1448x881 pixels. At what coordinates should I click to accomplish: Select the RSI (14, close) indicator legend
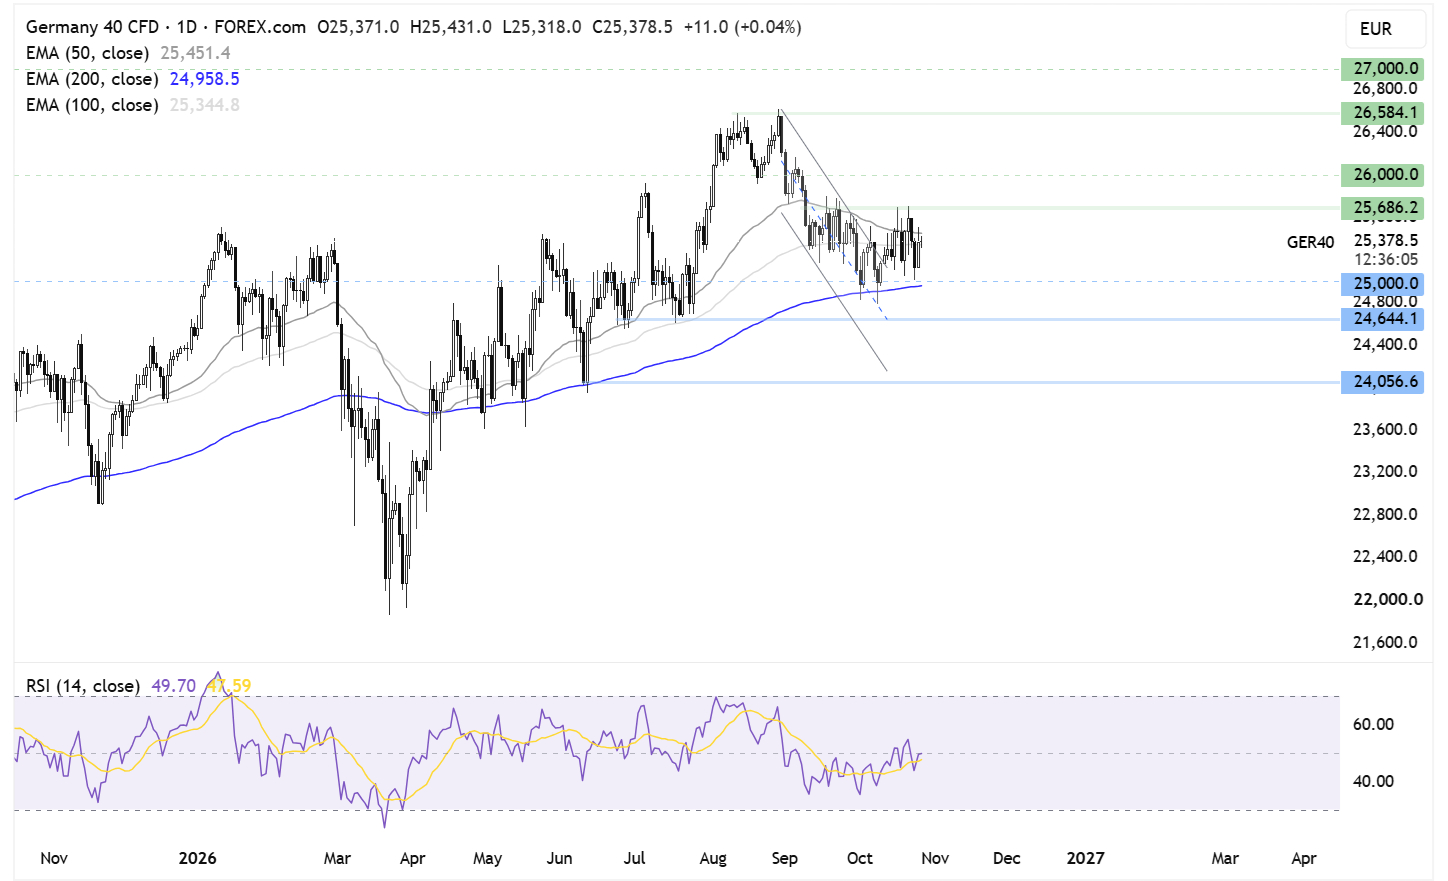[x=83, y=686]
